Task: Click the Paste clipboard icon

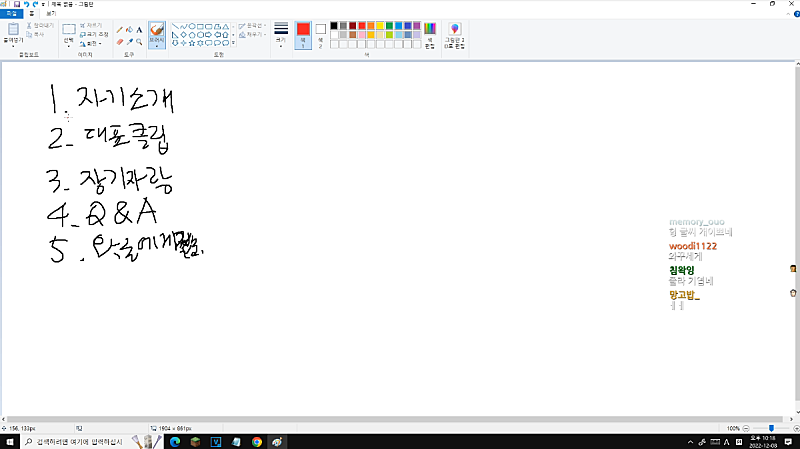Action: coord(13,29)
